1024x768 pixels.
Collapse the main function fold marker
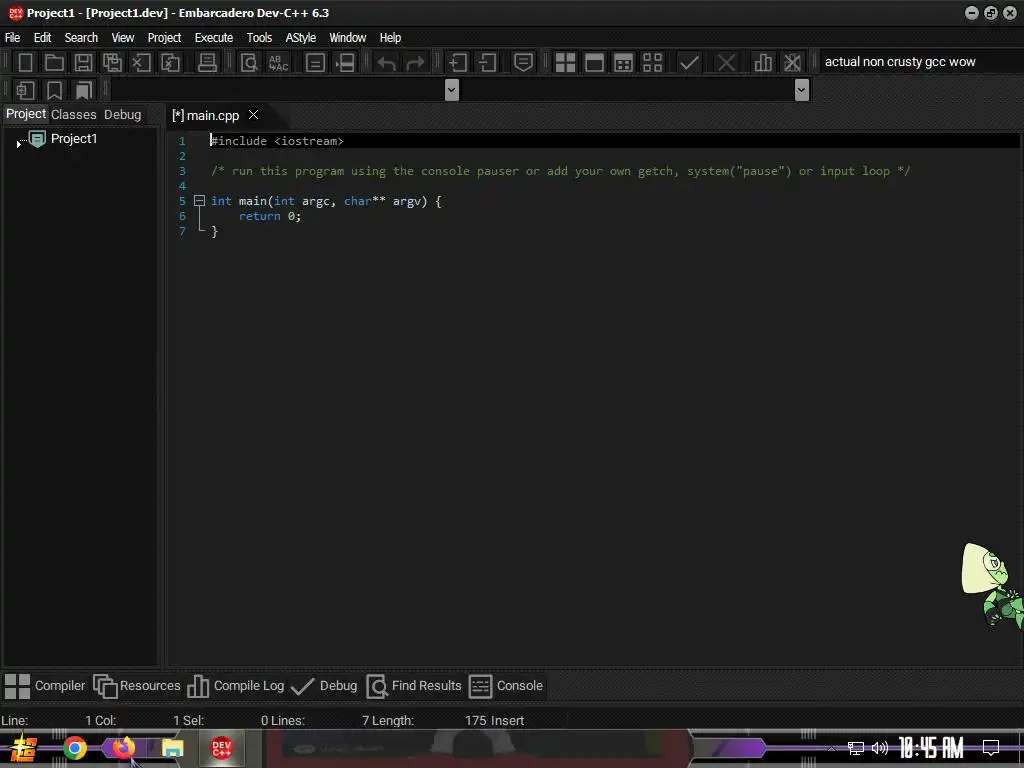[200, 201]
